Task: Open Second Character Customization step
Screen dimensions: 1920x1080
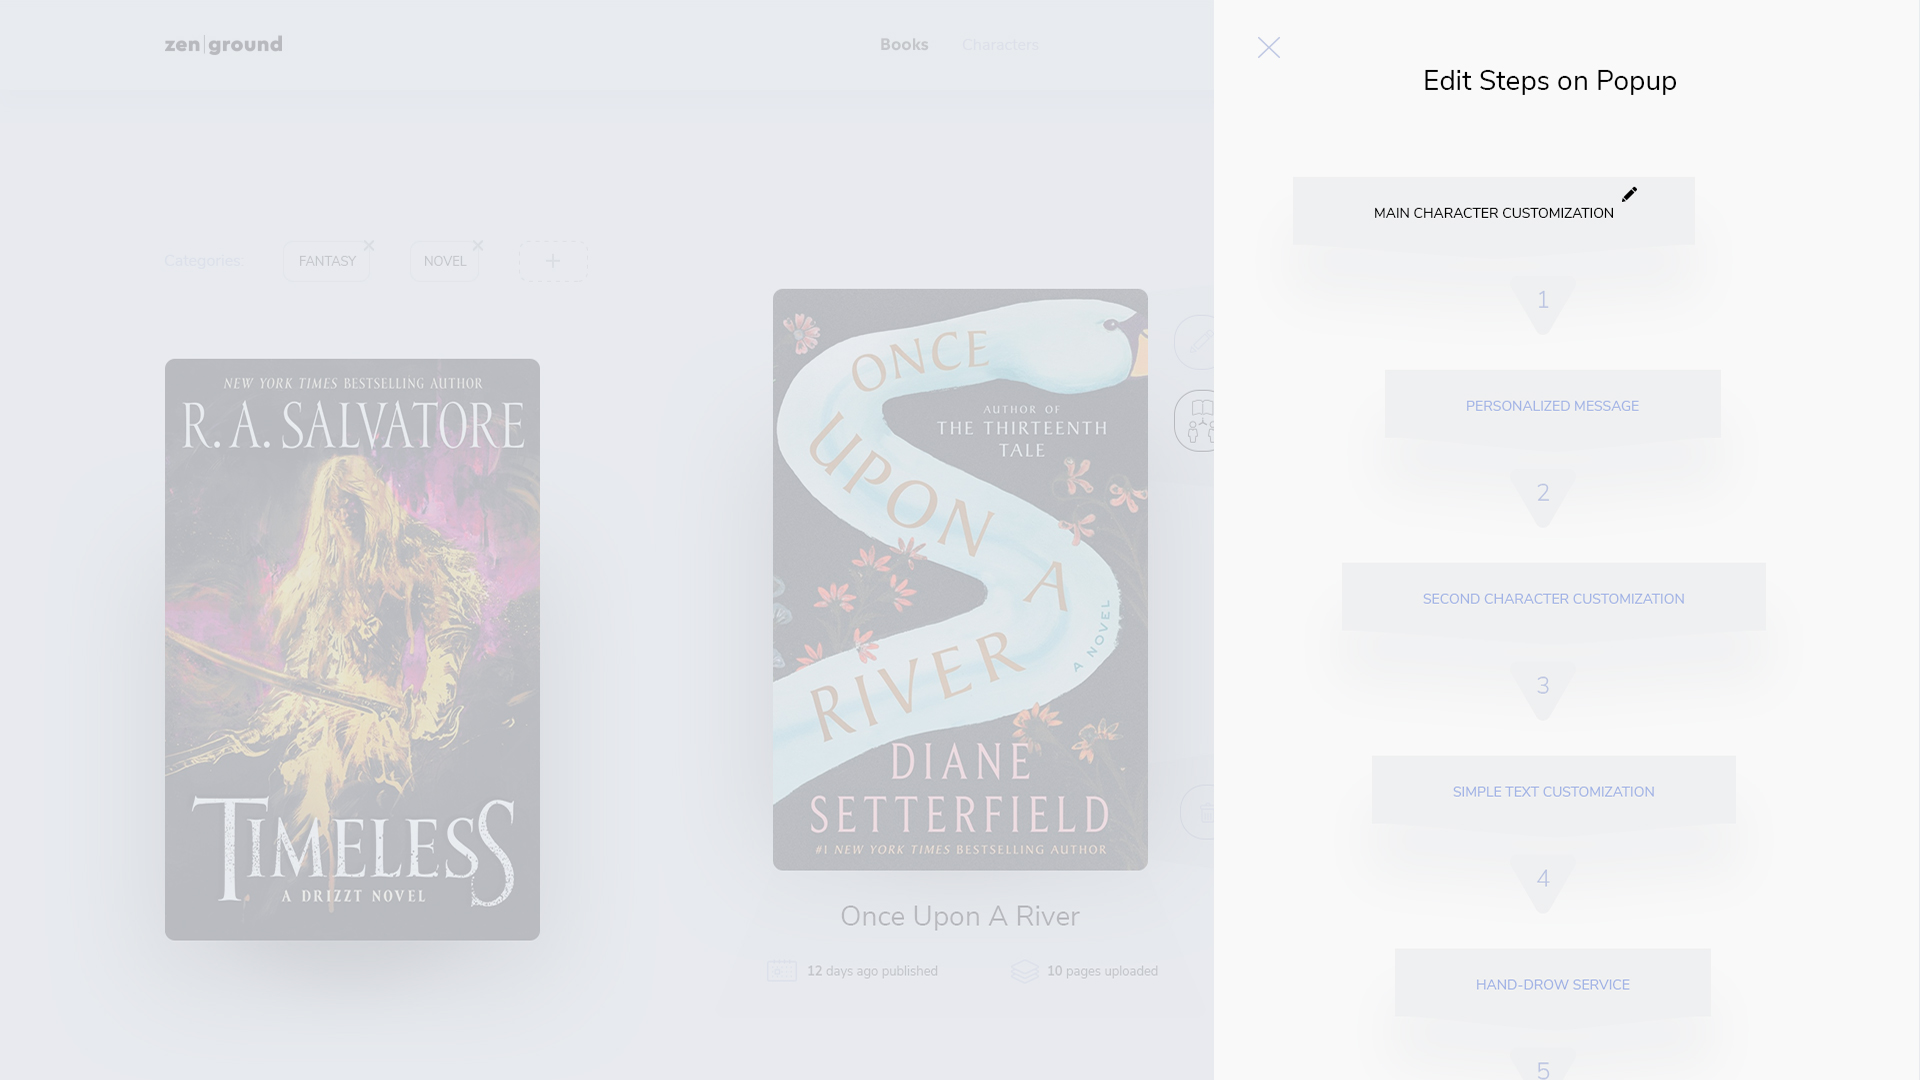Action: tap(1553, 598)
